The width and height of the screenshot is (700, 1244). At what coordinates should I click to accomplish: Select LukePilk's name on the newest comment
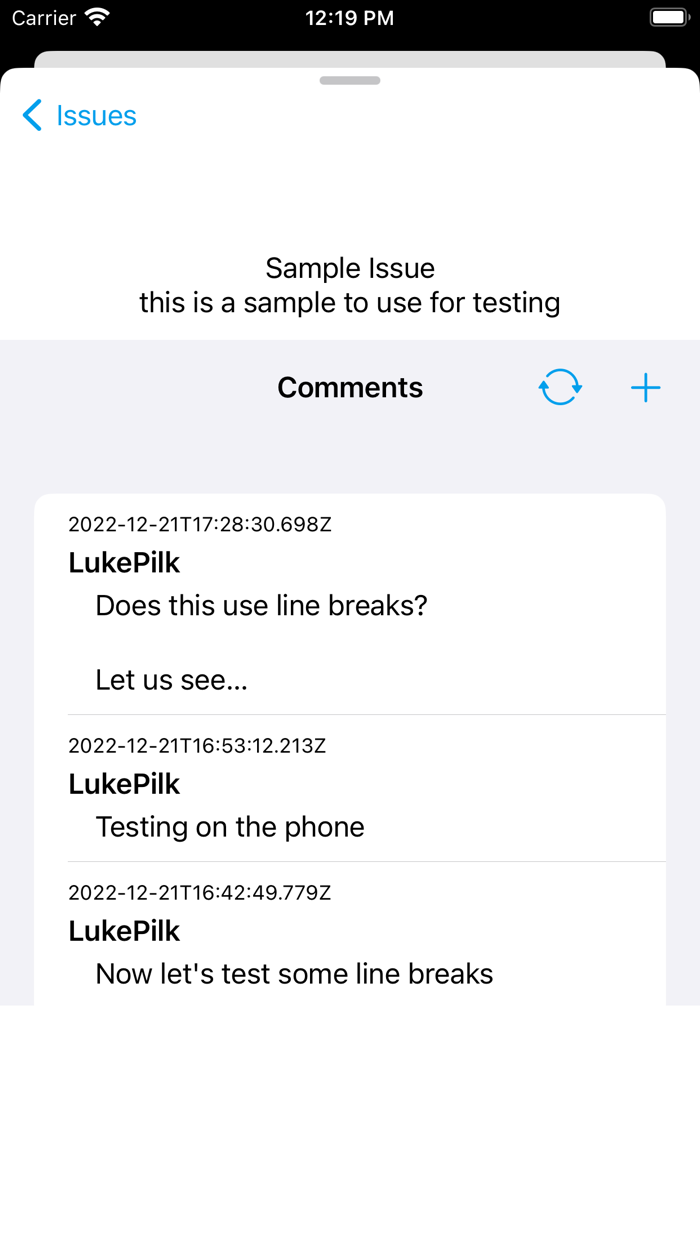click(x=124, y=562)
